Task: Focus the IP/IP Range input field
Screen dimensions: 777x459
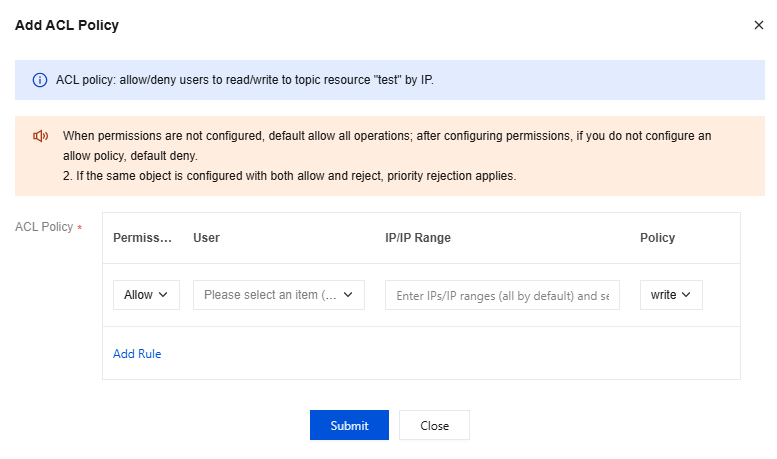Action: (x=502, y=295)
